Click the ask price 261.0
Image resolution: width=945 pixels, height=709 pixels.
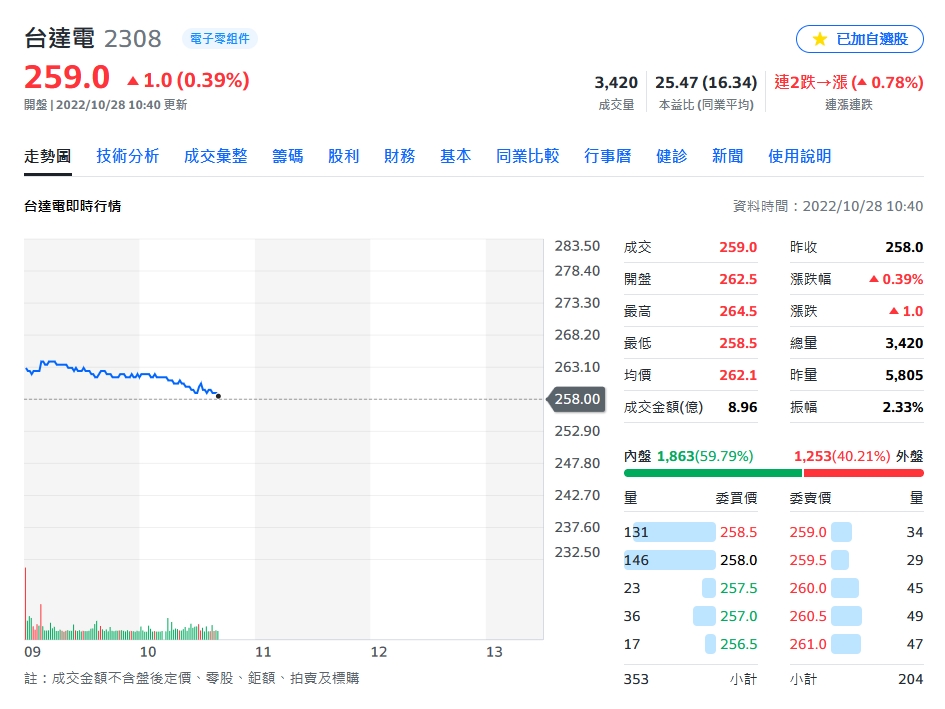(x=808, y=644)
